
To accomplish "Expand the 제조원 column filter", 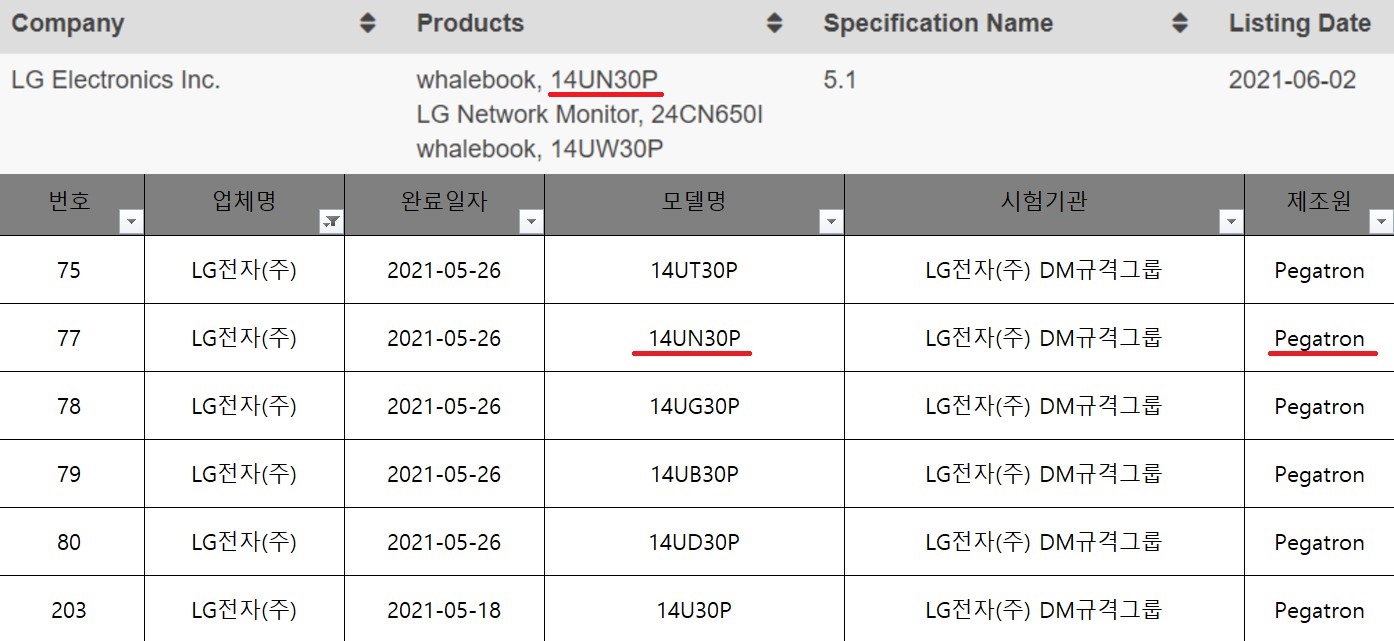I will click(1381, 222).
